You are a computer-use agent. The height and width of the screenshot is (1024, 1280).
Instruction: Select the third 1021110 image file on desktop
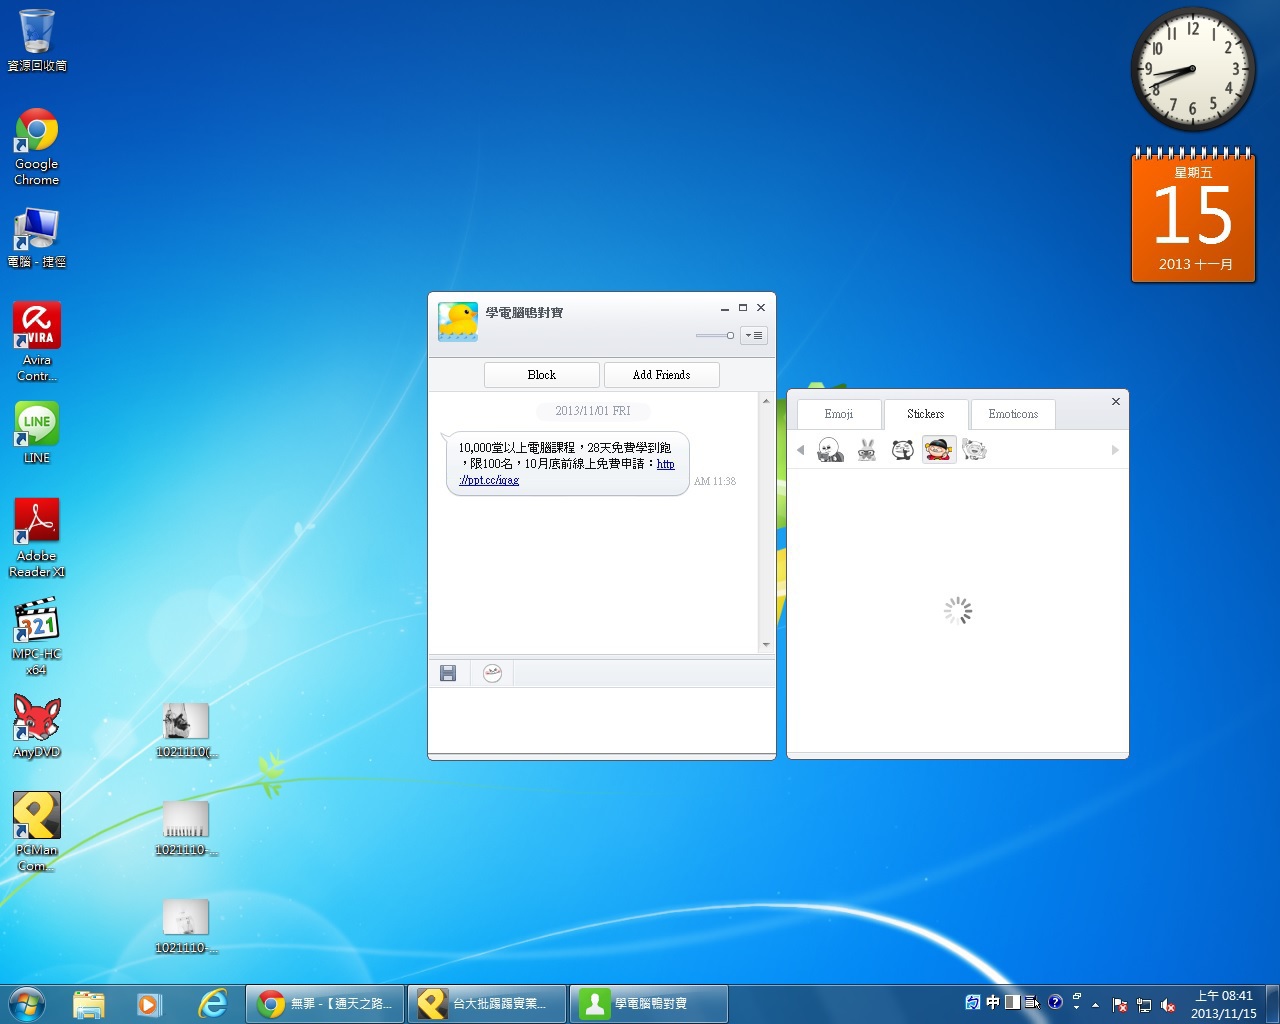pyautogui.click(x=186, y=927)
